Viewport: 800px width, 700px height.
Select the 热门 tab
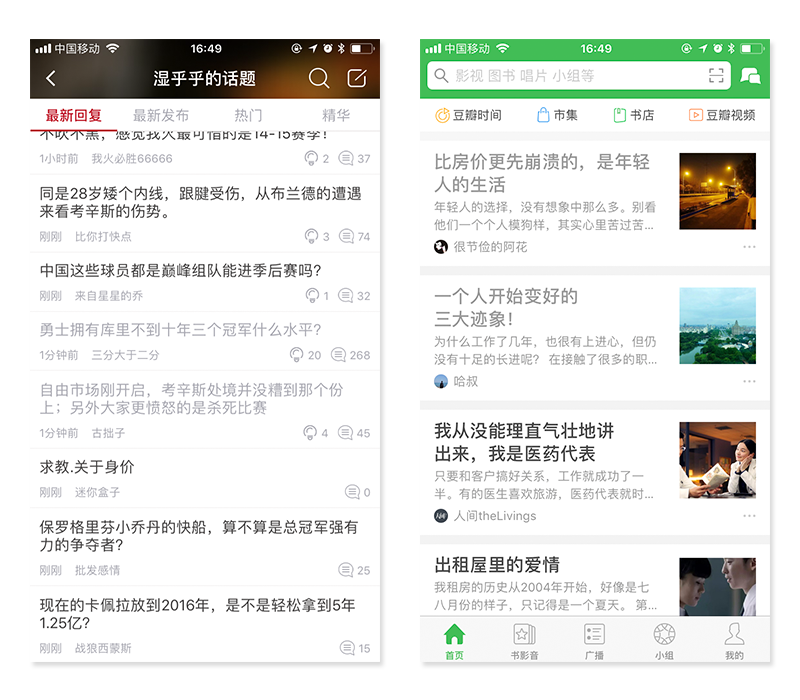click(x=247, y=115)
